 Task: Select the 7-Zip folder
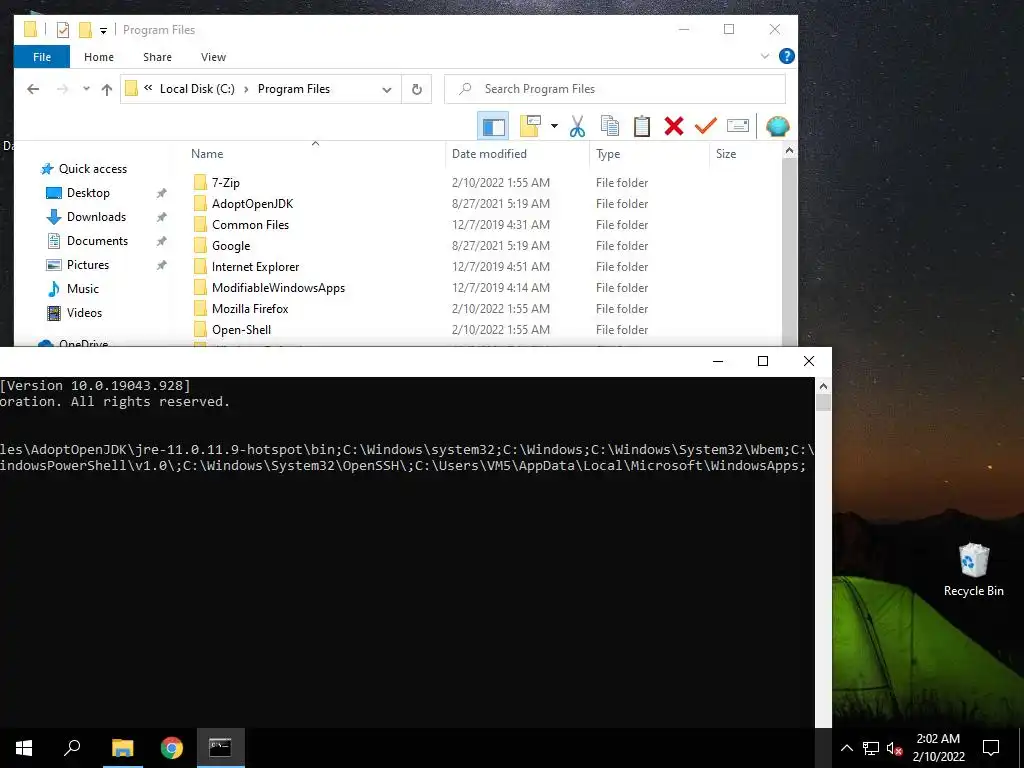[x=226, y=183]
